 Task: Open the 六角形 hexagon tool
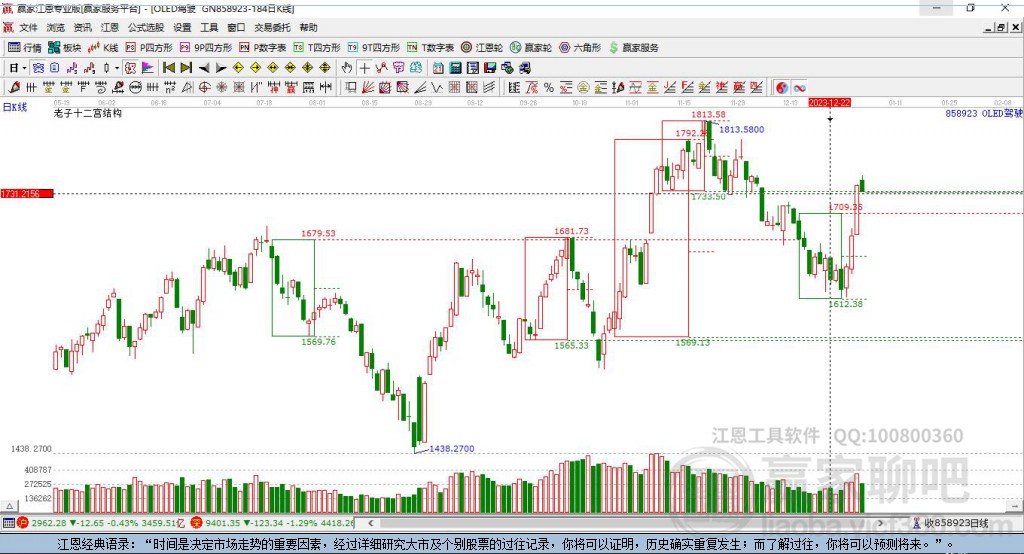click(x=580, y=48)
